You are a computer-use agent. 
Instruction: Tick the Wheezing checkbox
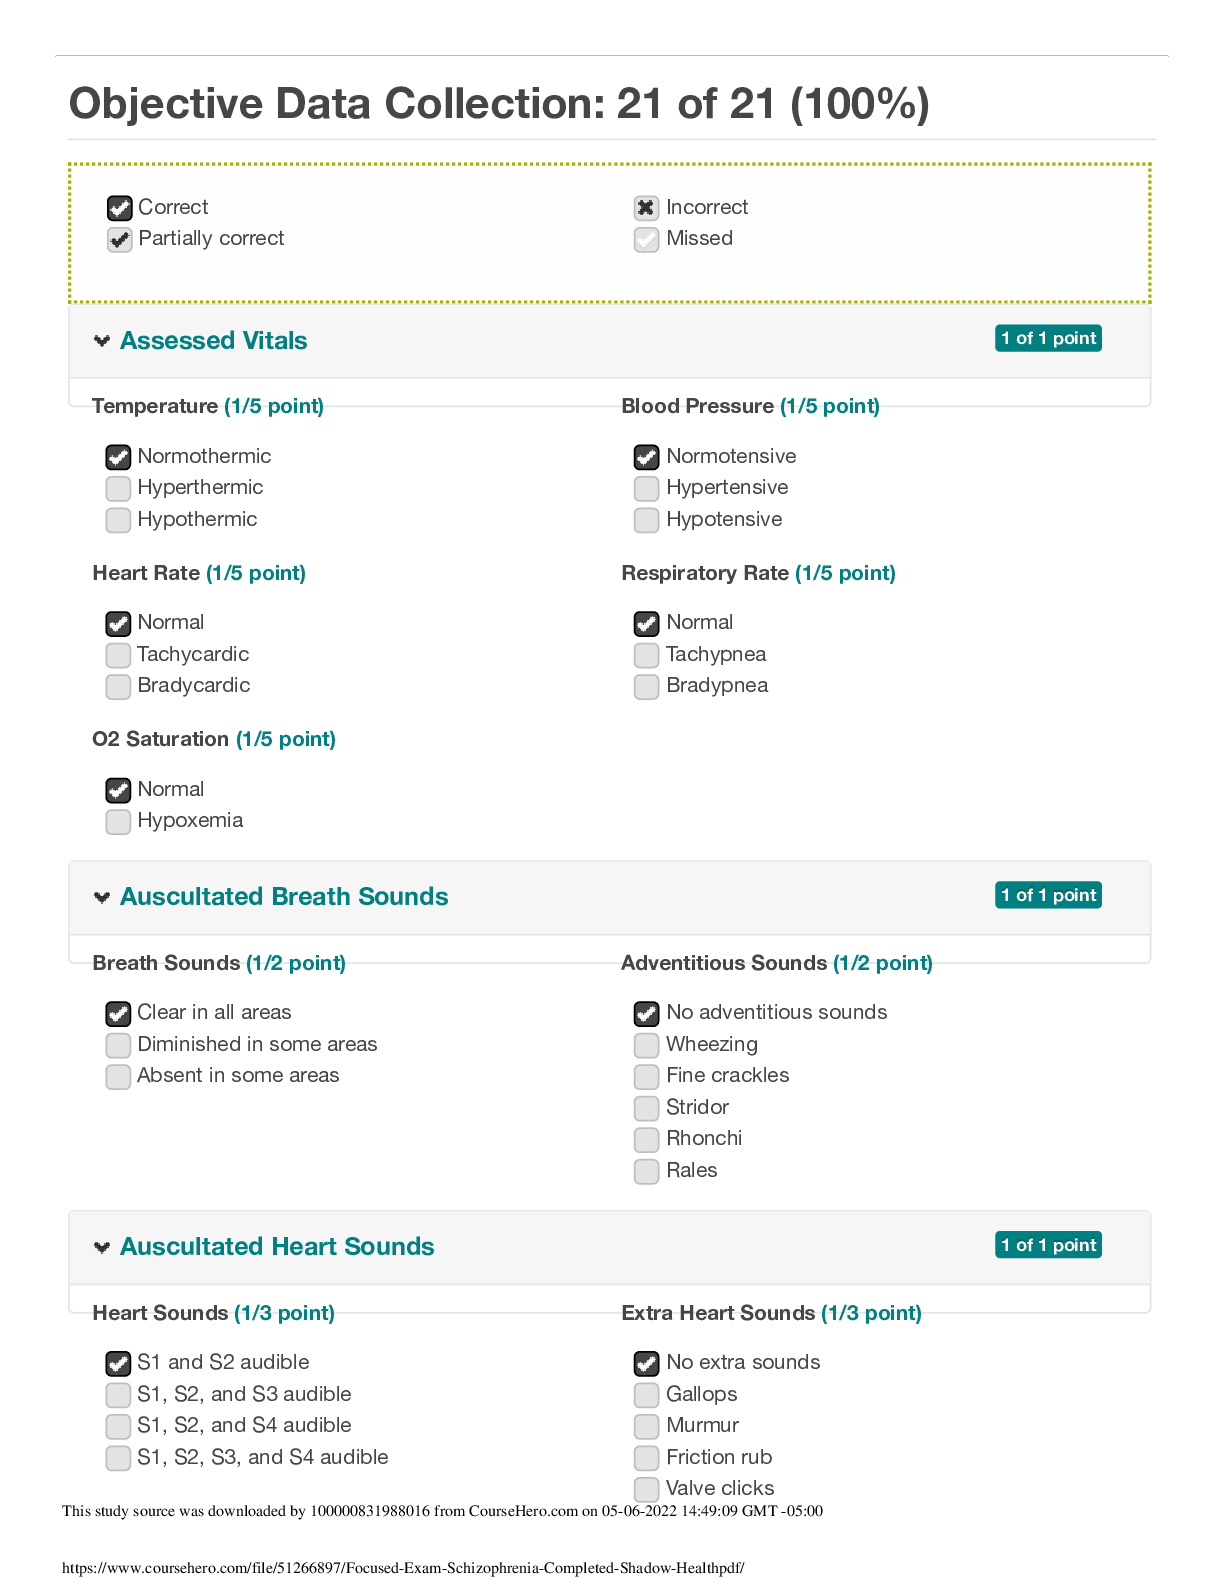[647, 1045]
